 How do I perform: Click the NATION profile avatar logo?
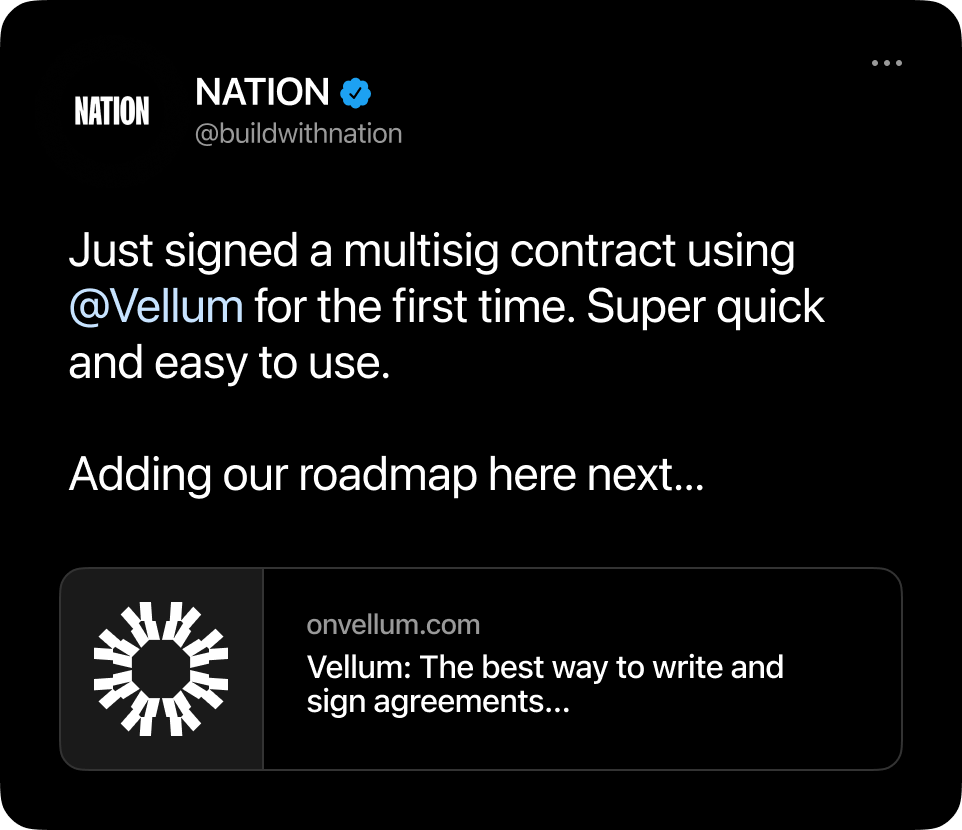(112, 112)
